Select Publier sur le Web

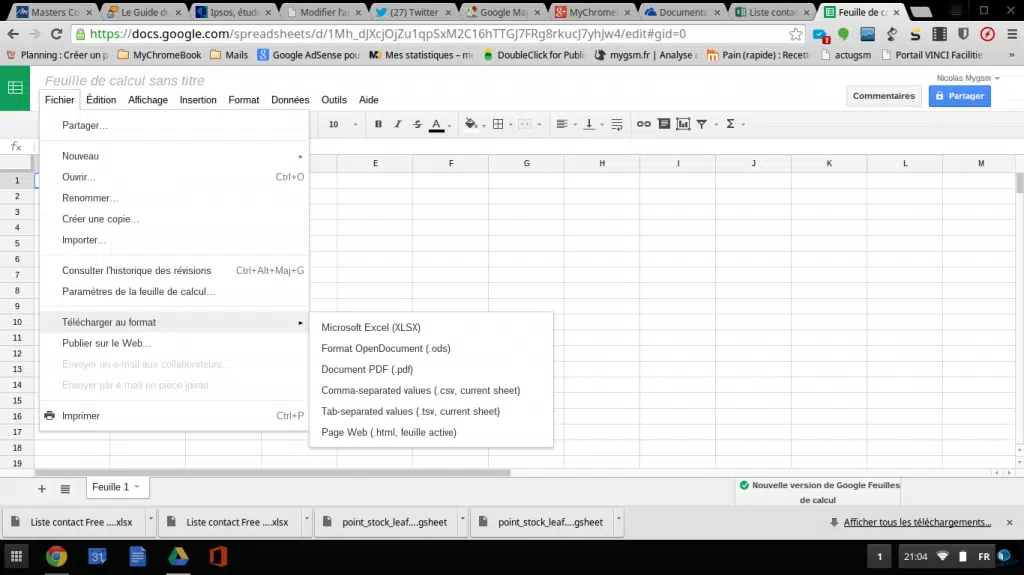[x=174, y=343]
